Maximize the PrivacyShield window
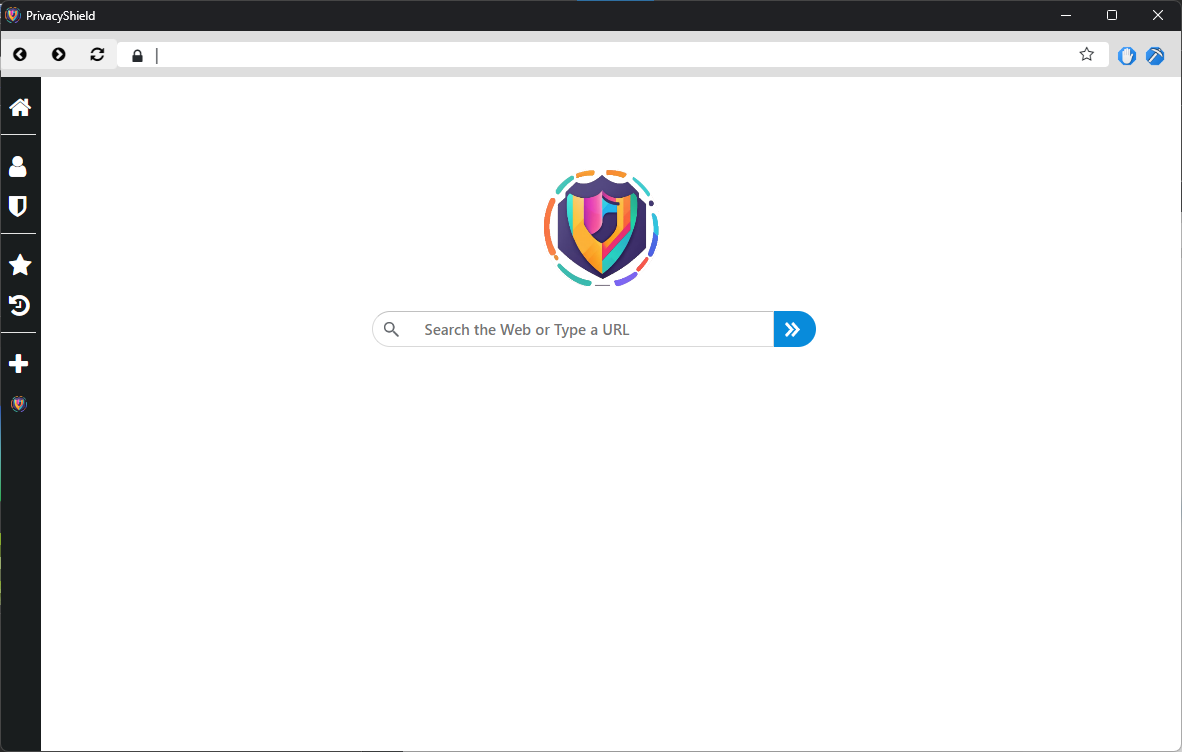1182x752 pixels. point(1112,15)
